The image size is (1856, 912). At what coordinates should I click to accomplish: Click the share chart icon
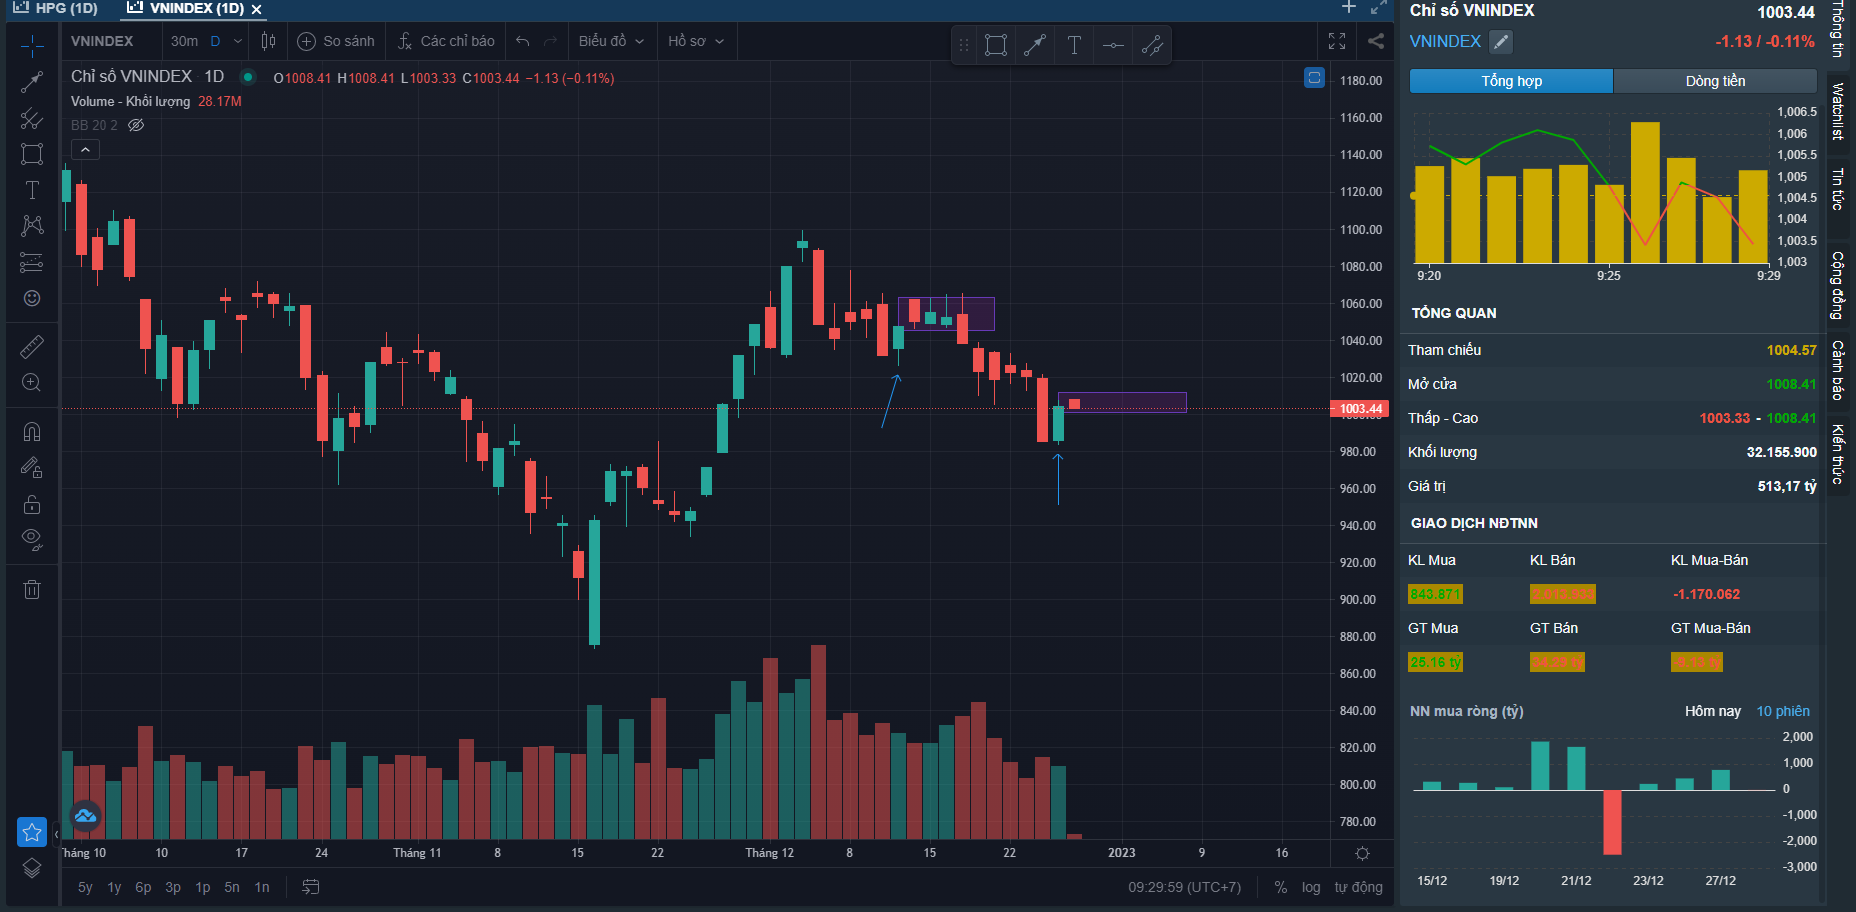[1376, 41]
